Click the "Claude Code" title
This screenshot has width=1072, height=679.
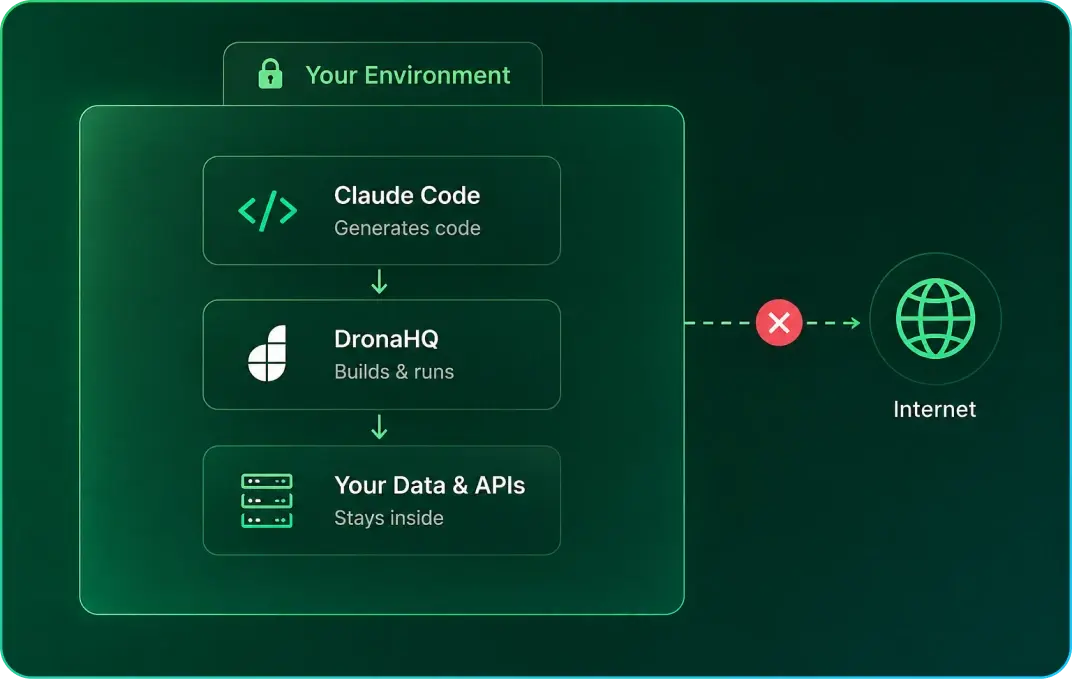coord(407,196)
